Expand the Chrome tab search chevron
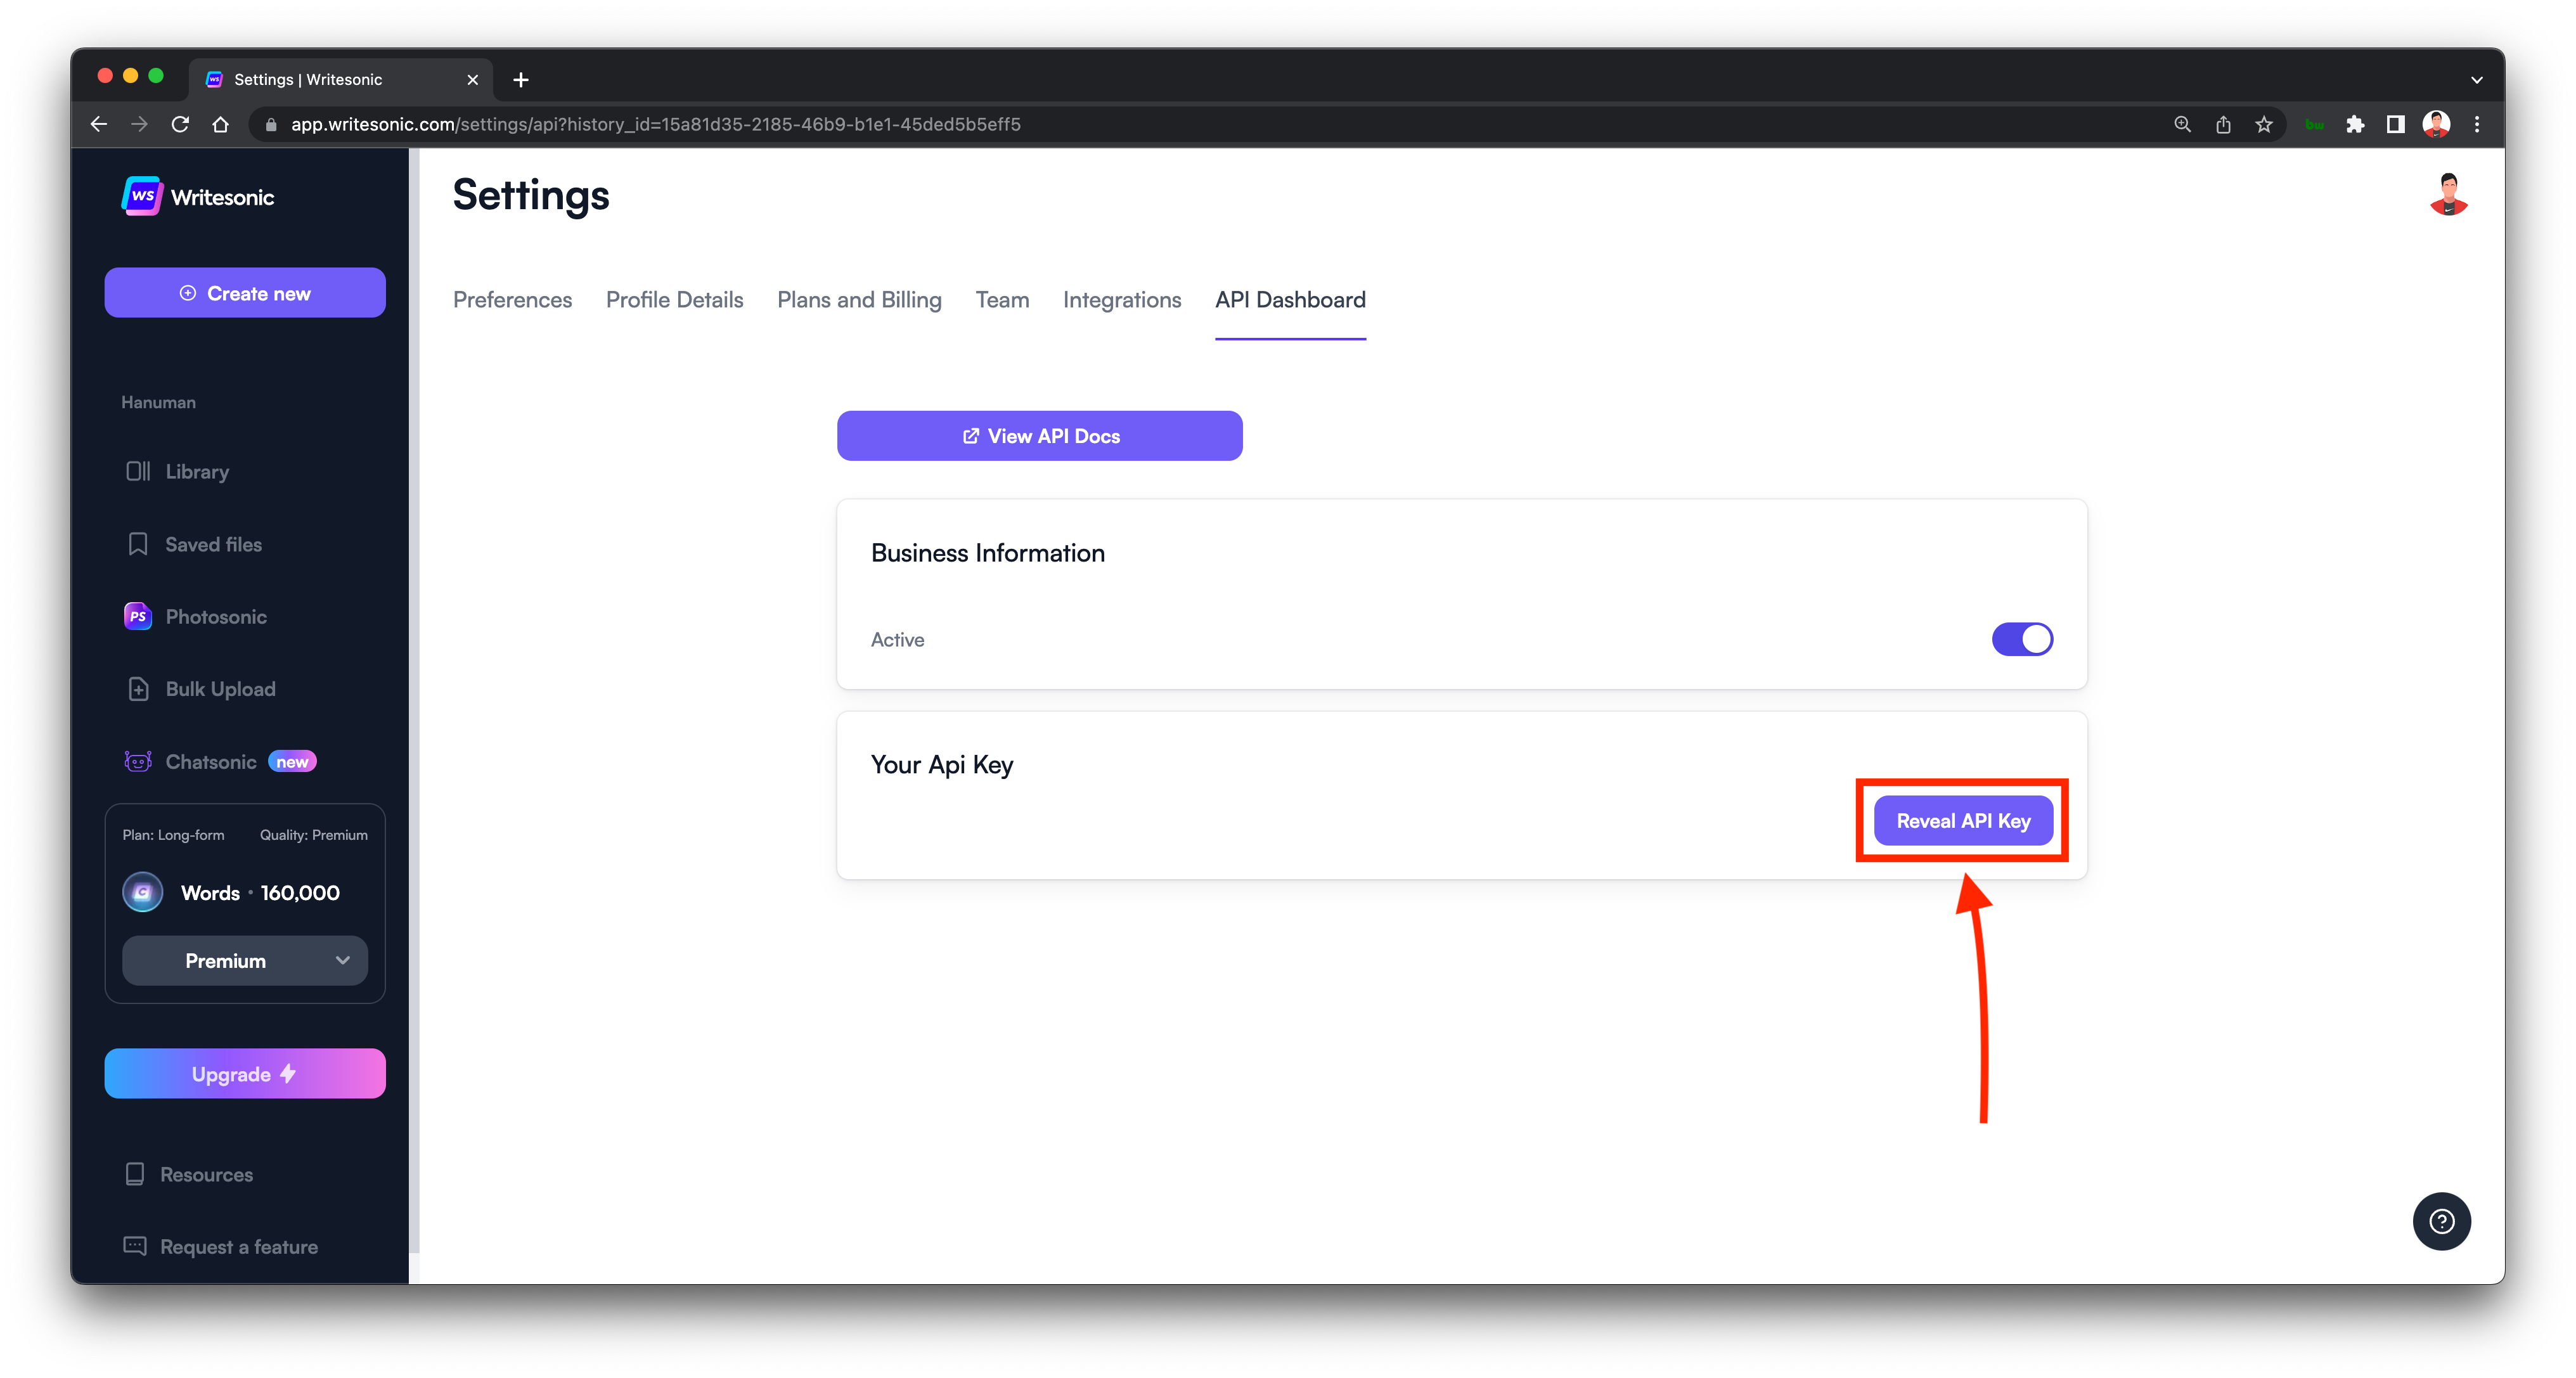Viewport: 2576px width, 1378px height. tap(2476, 80)
